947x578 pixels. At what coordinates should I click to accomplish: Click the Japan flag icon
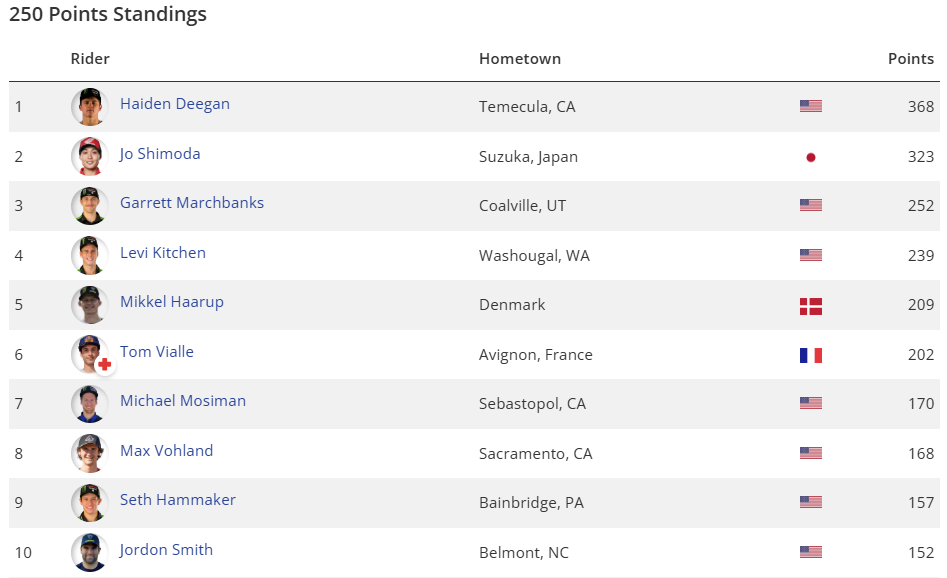pos(811,157)
